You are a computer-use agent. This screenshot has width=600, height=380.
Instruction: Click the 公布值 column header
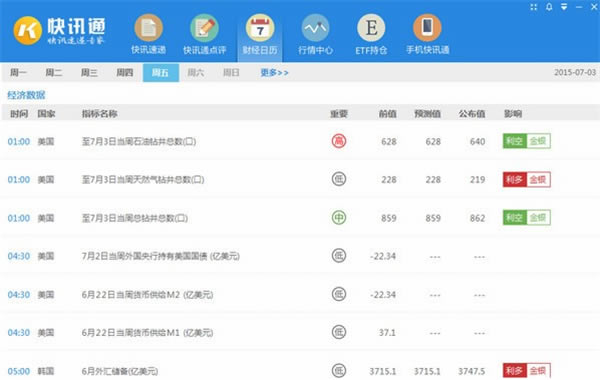[472, 114]
